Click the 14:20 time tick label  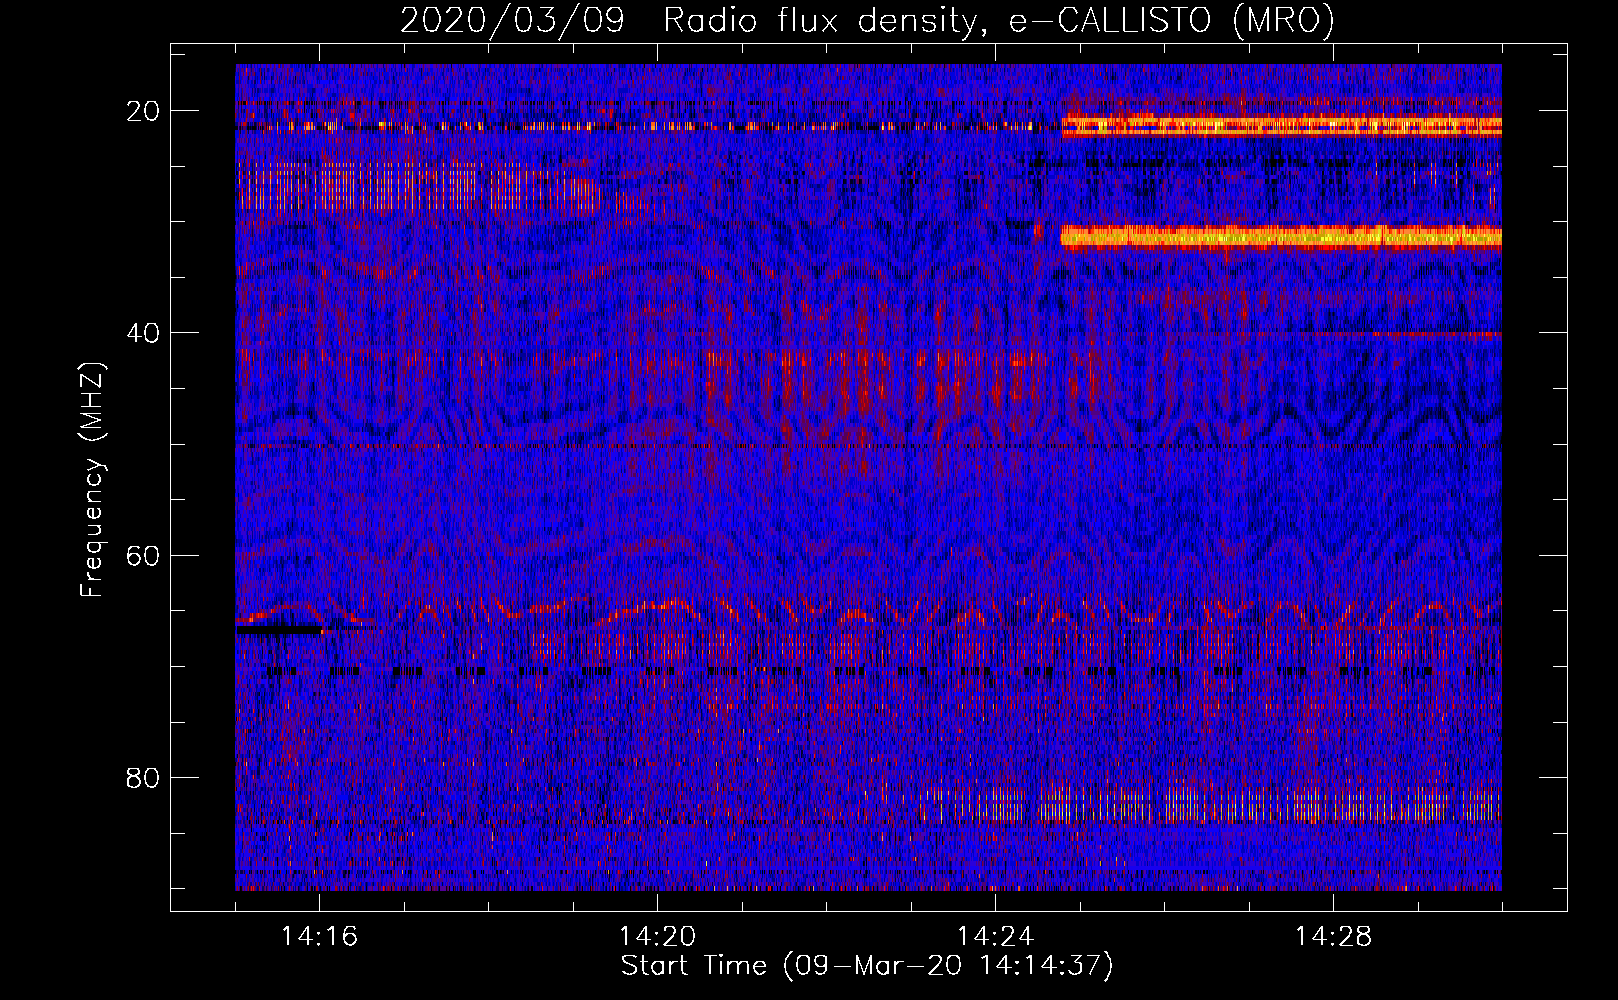pos(657,937)
